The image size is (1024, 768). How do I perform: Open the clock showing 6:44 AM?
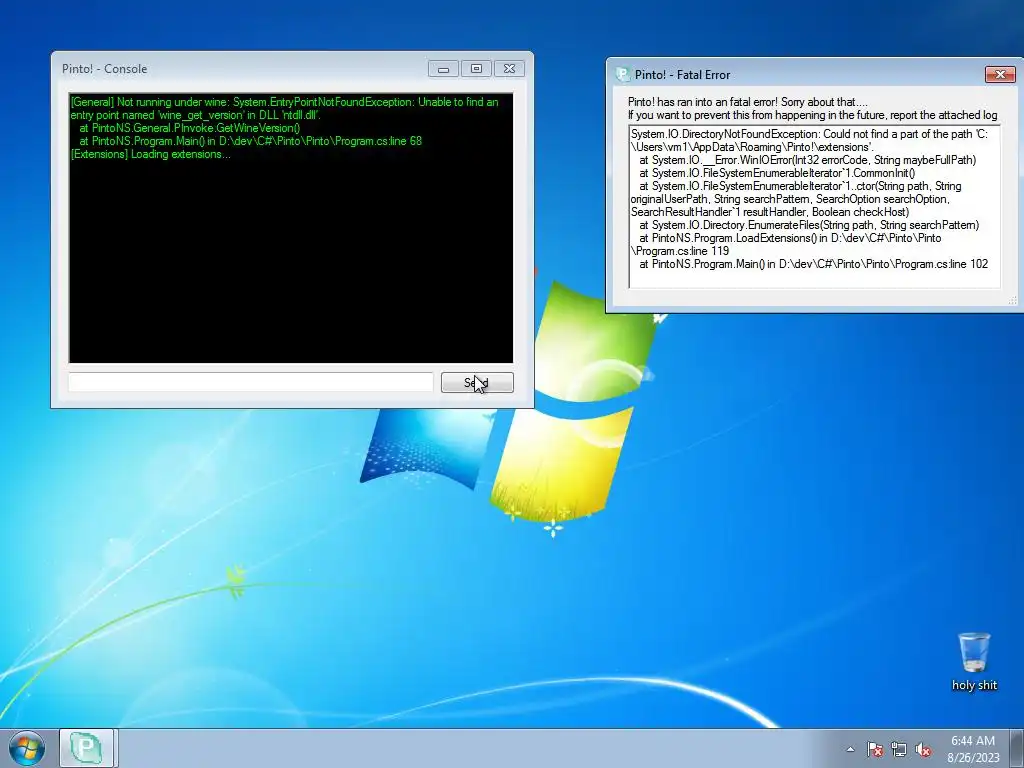pyautogui.click(x=973, y=741)
